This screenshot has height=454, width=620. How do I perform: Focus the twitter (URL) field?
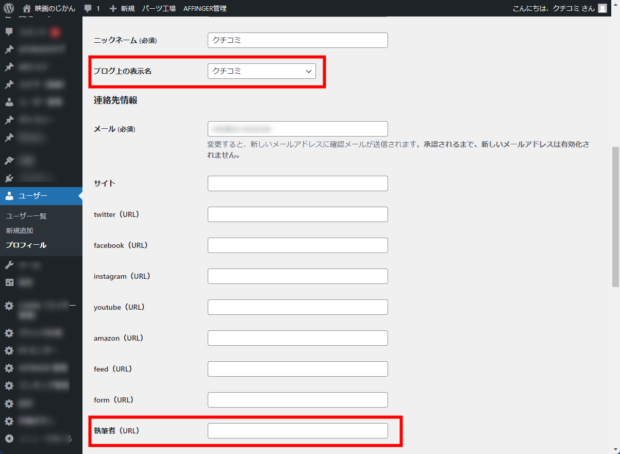297,214
